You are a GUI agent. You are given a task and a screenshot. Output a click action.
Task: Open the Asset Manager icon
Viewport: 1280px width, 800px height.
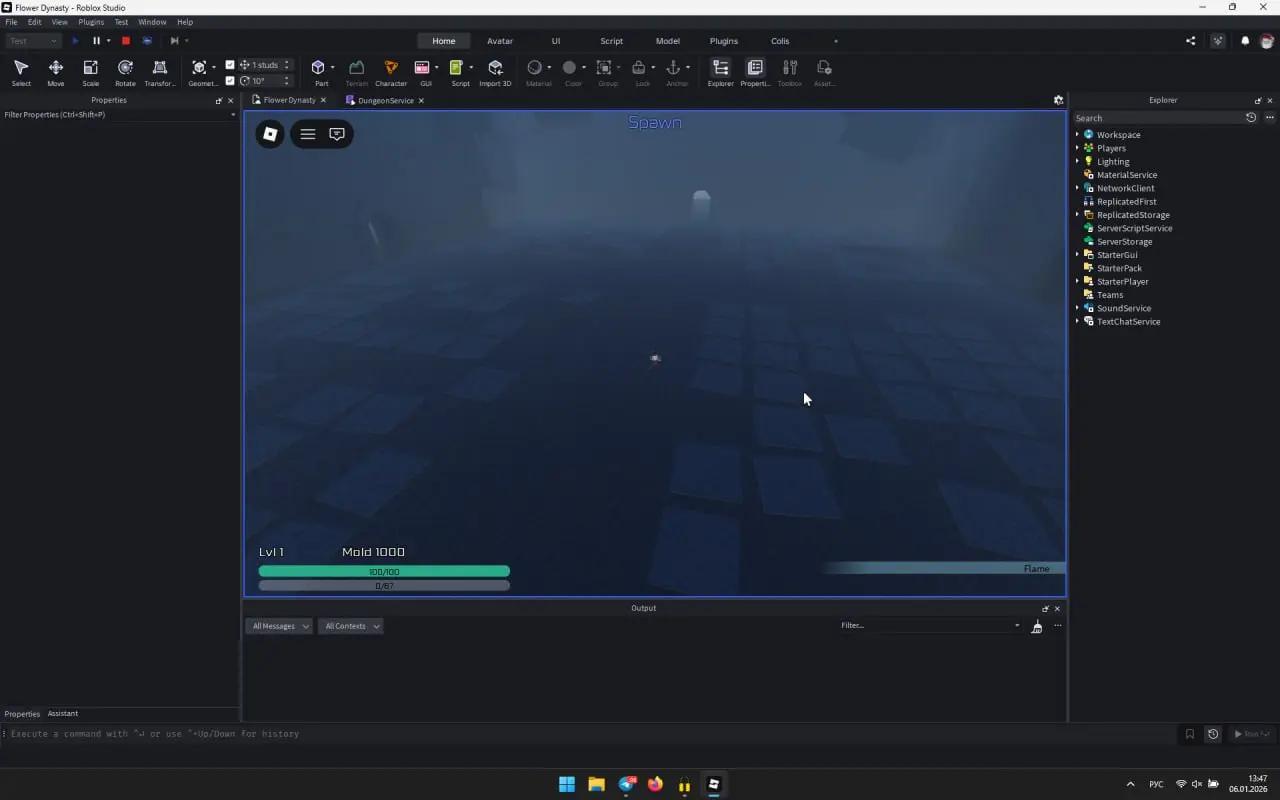click(824, 72)
